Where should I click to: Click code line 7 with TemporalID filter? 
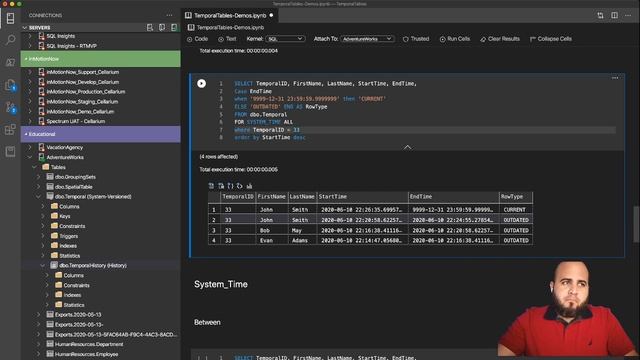[424, 130]
